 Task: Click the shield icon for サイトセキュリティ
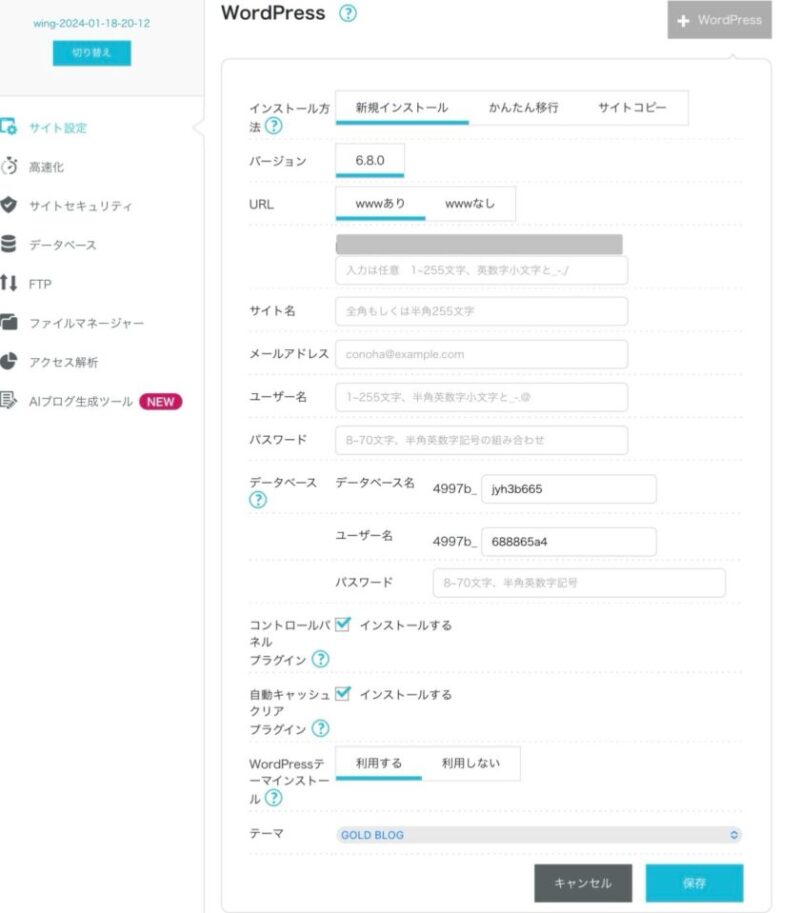(x=9, y=205)
